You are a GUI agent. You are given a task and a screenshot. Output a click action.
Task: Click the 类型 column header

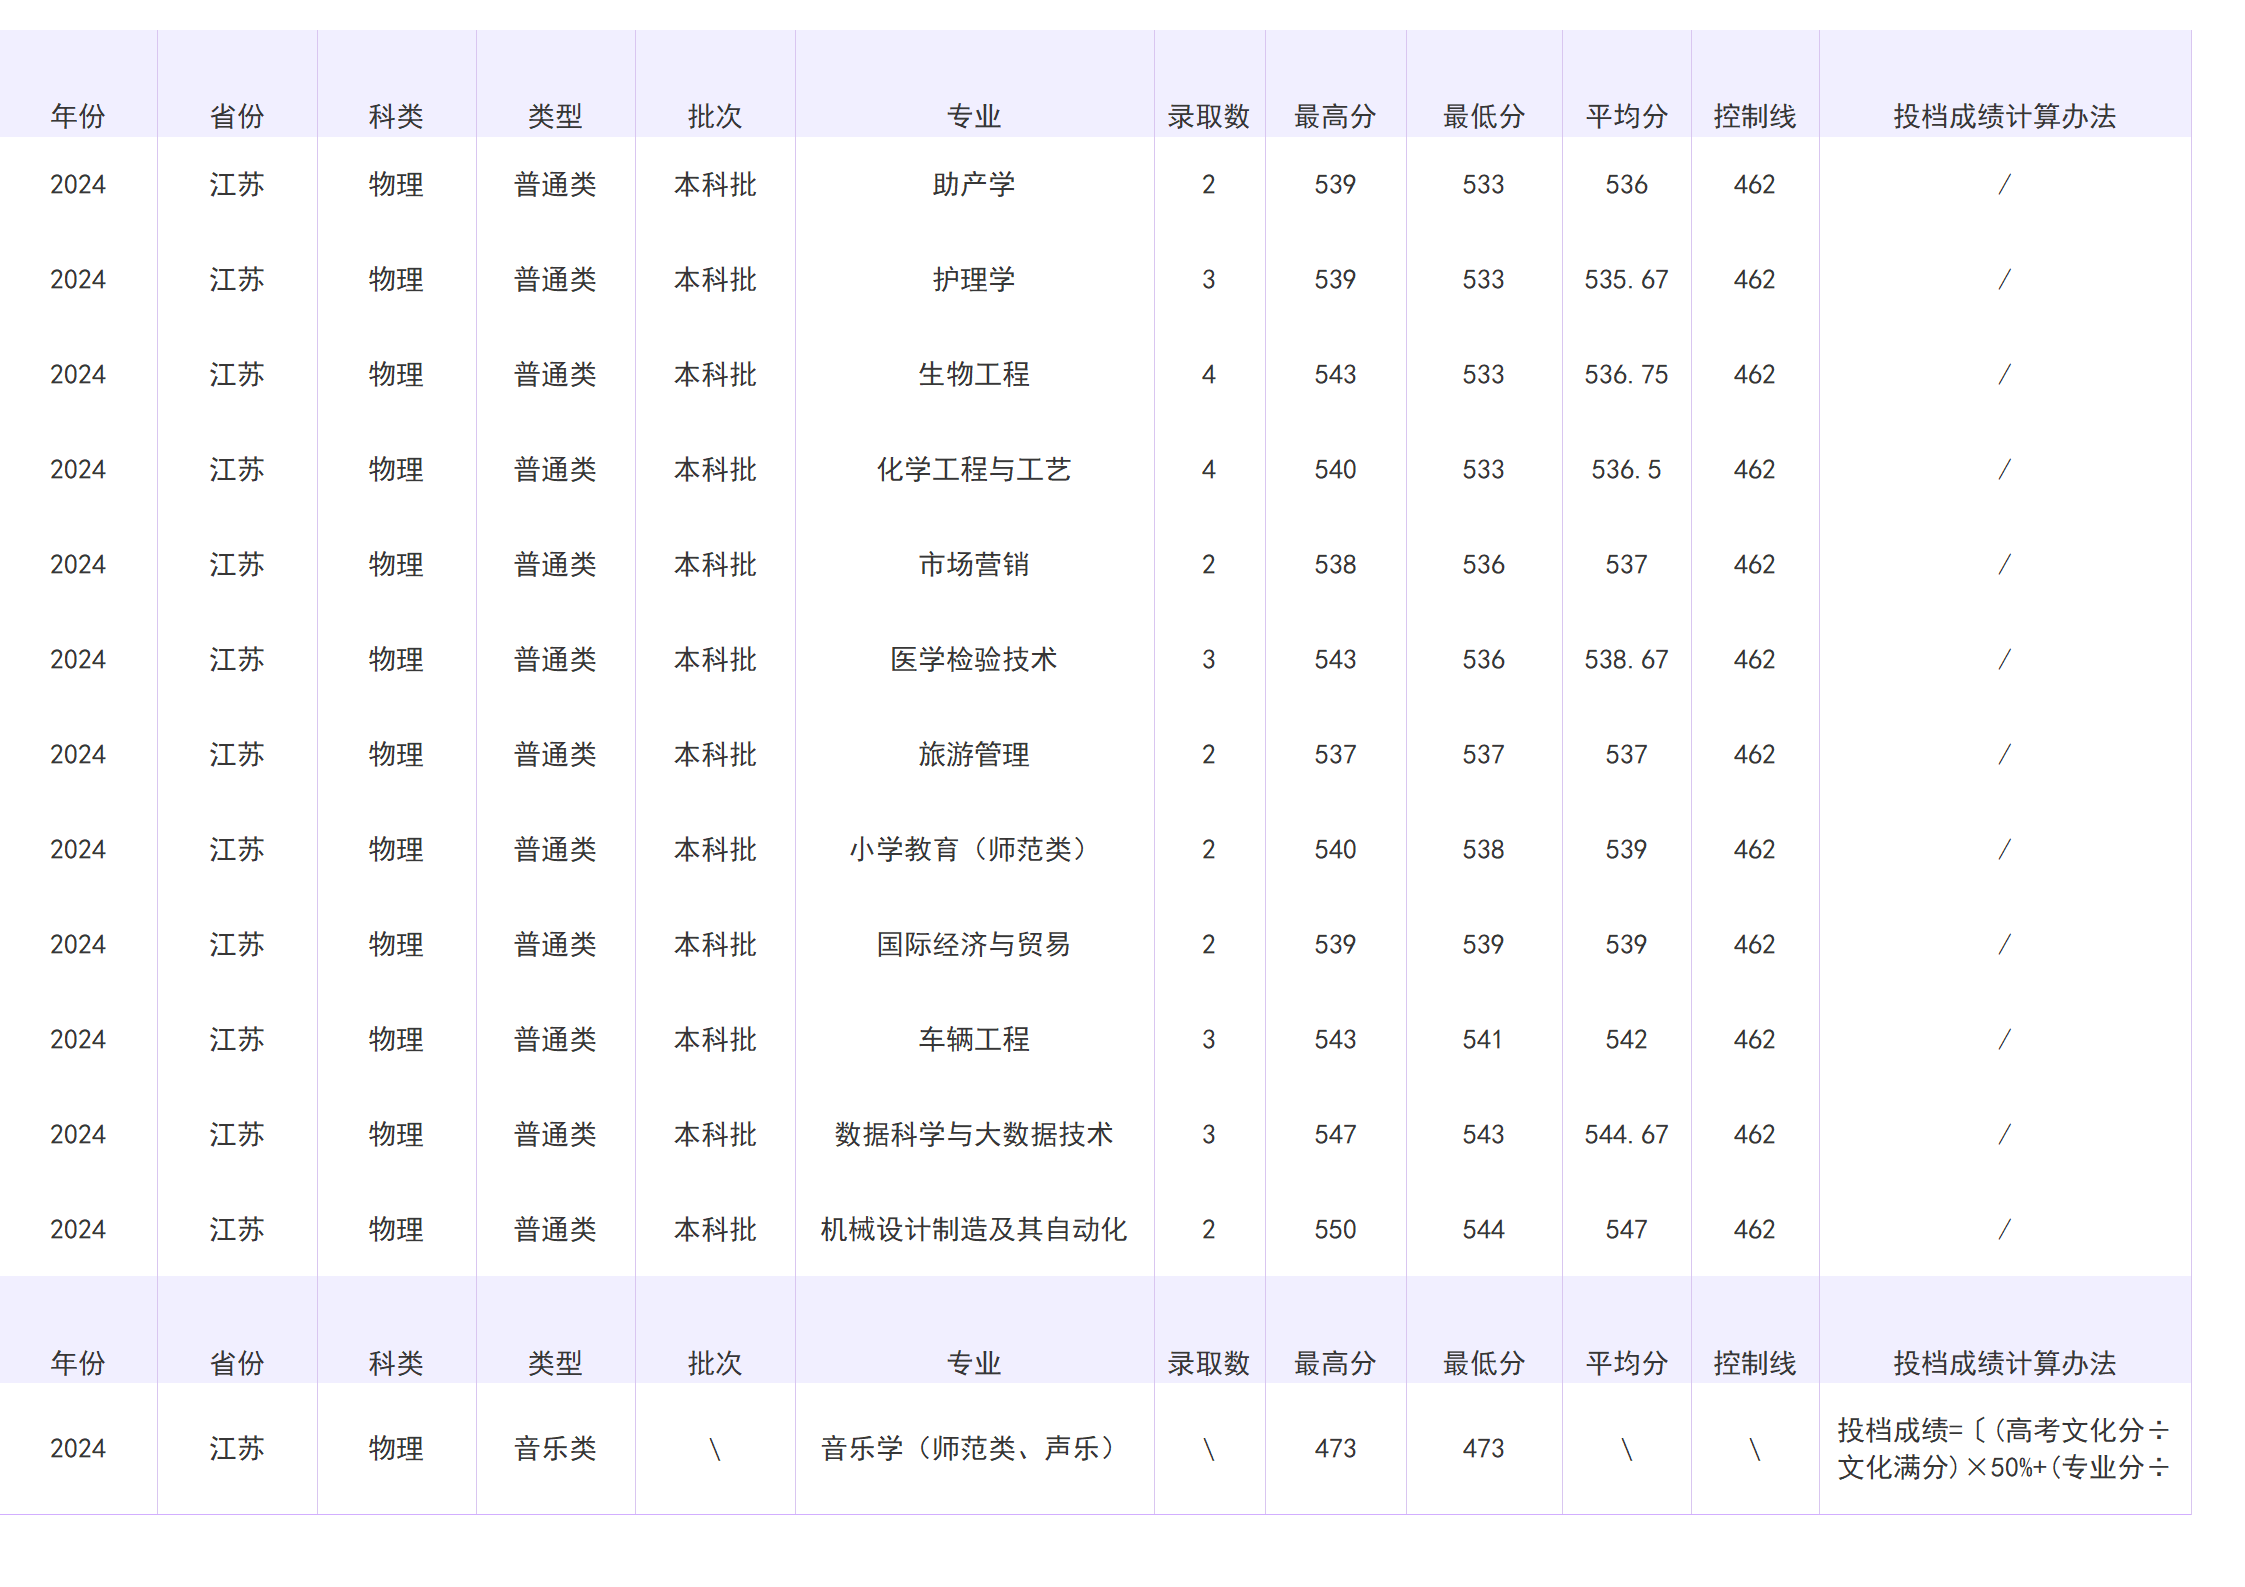[x=555, y=116]
